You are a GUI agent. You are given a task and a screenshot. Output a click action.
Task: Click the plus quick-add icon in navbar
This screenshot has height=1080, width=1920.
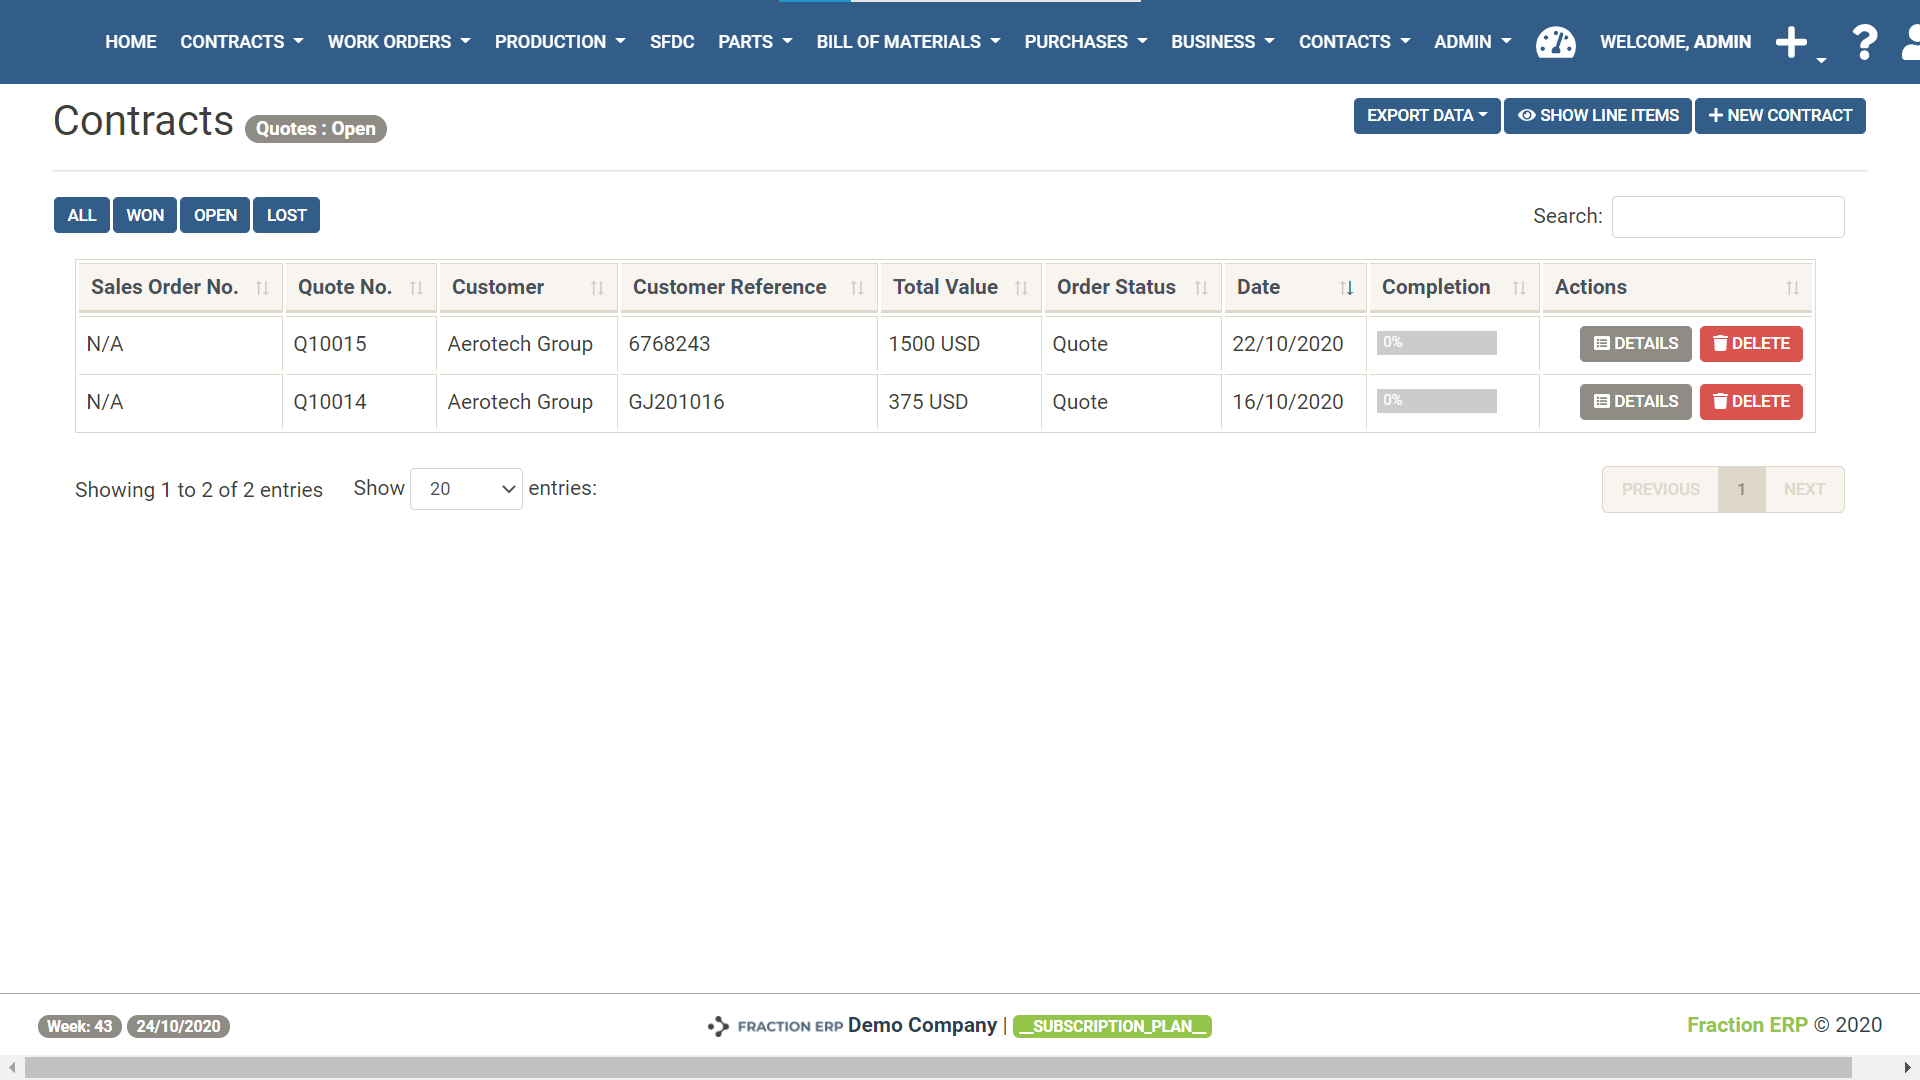(1791, 42)
